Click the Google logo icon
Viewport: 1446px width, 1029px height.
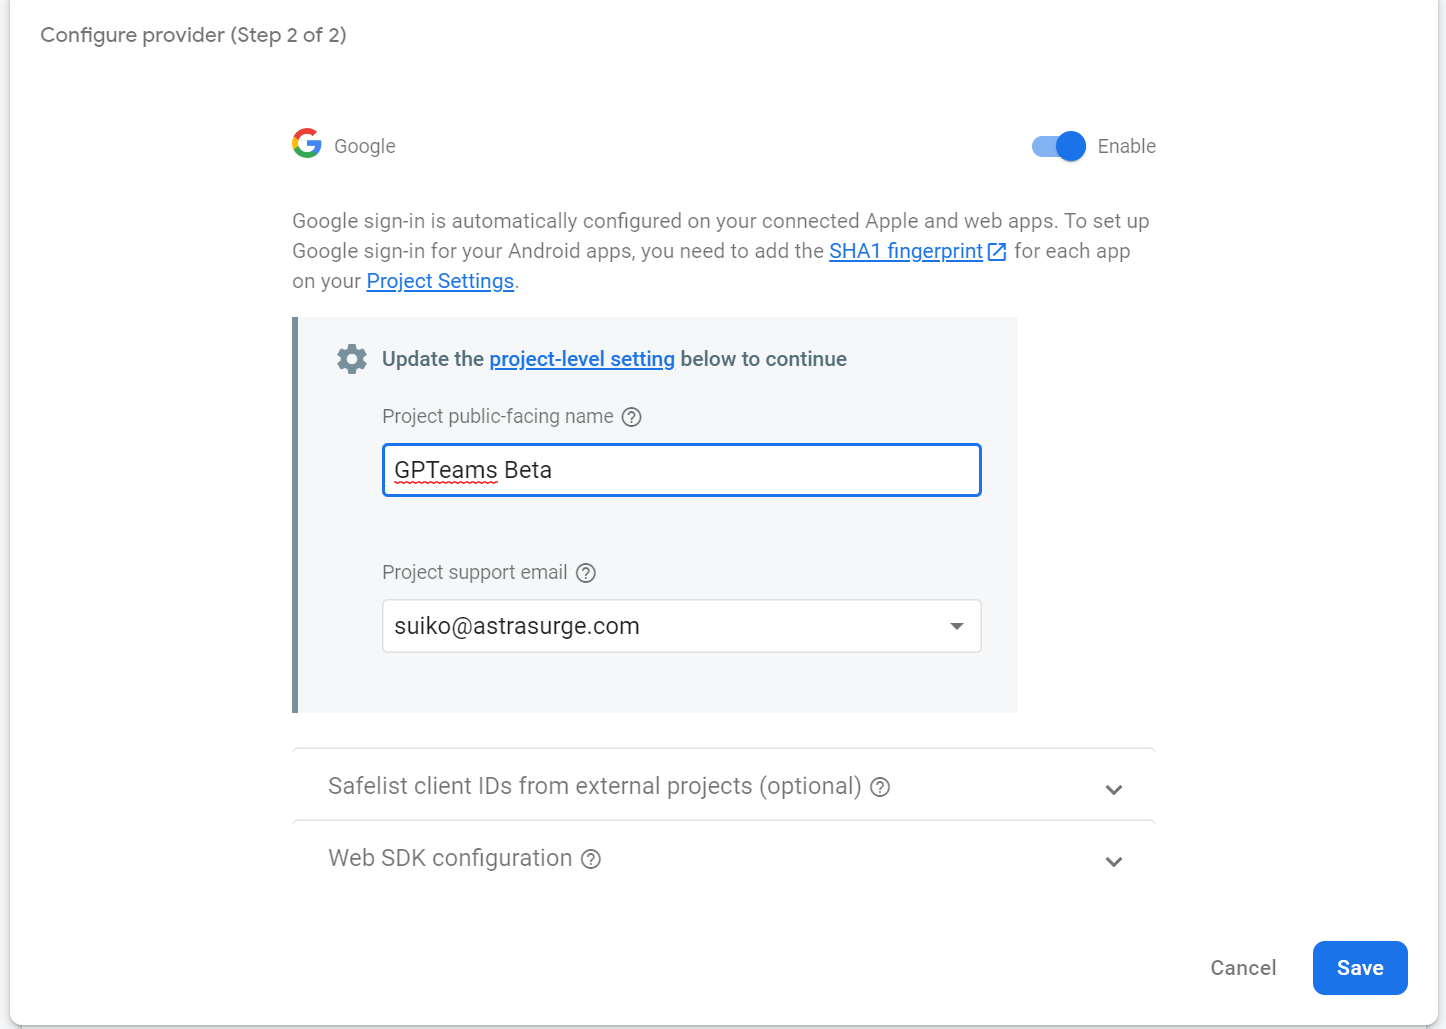[307, 144]
